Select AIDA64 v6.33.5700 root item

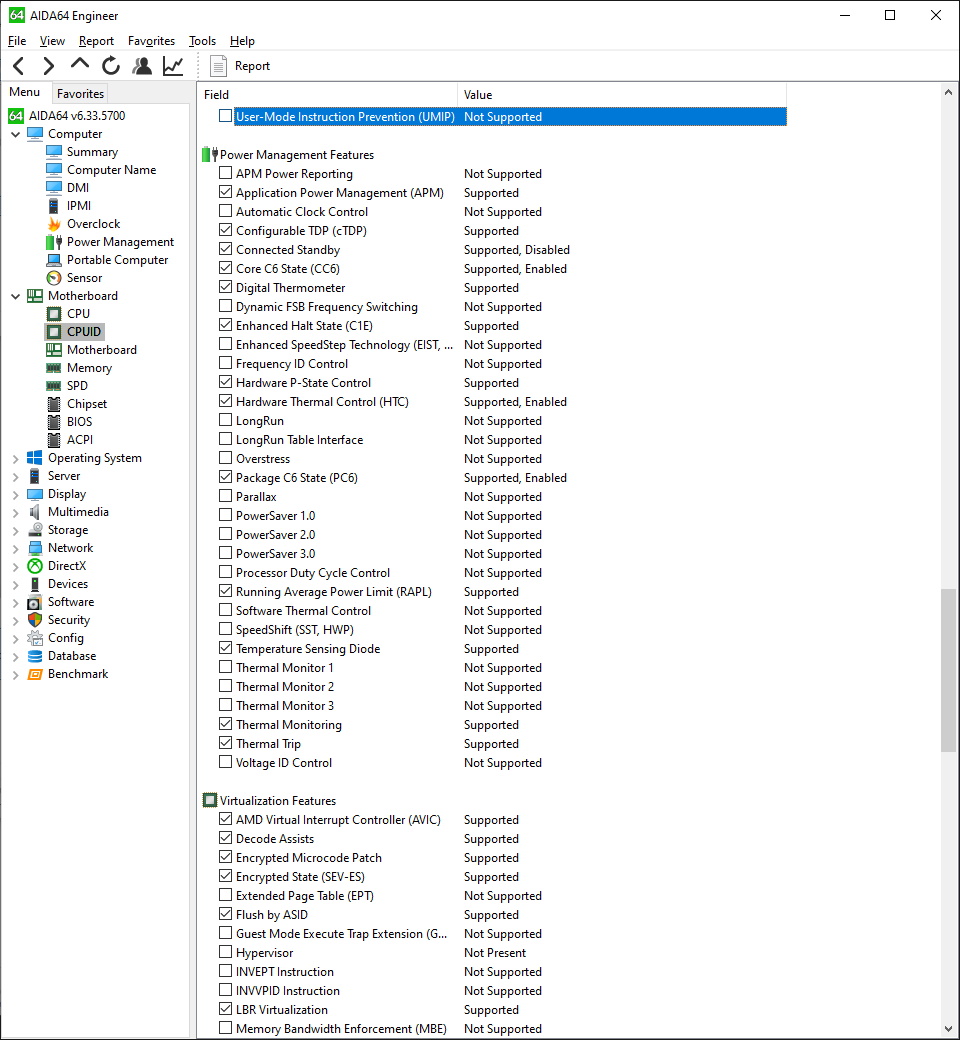pos(77,115)
